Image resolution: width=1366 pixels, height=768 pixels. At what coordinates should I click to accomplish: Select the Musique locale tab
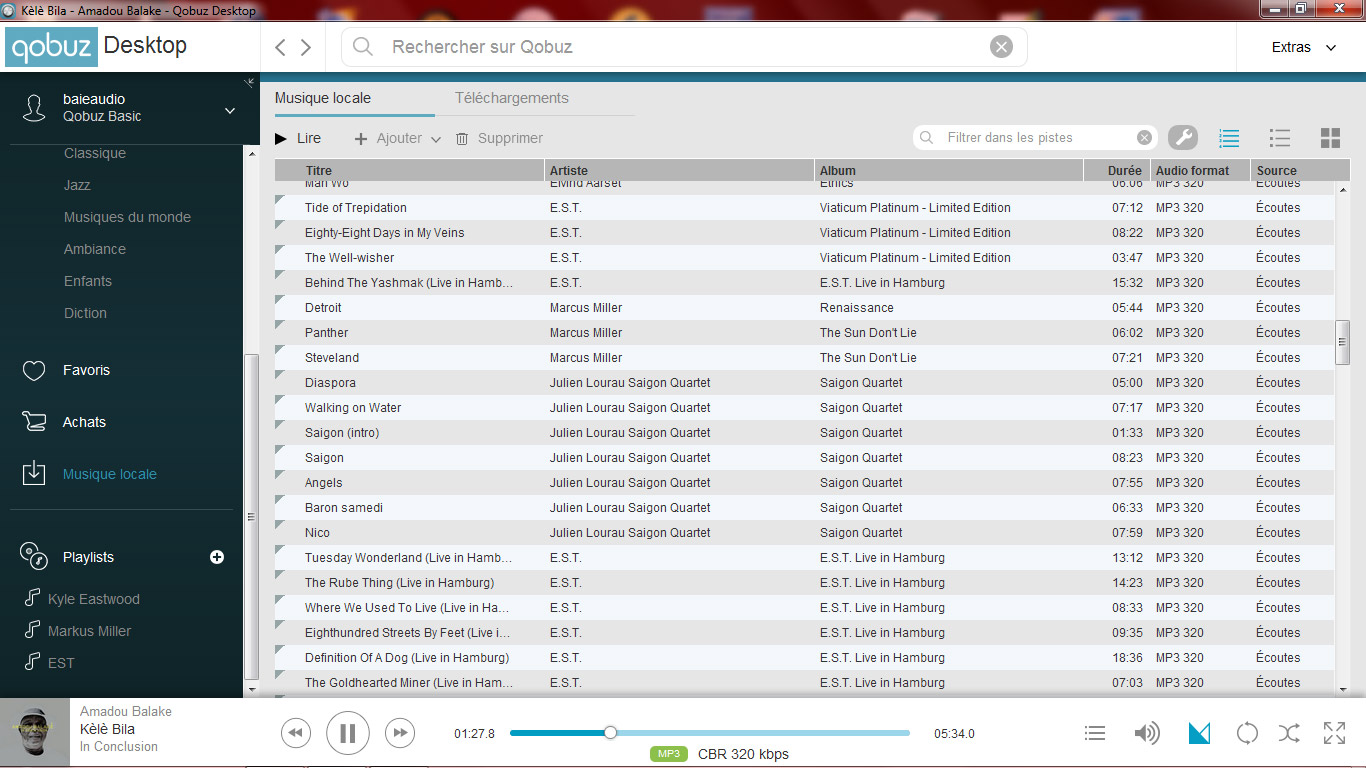[323, 98]
